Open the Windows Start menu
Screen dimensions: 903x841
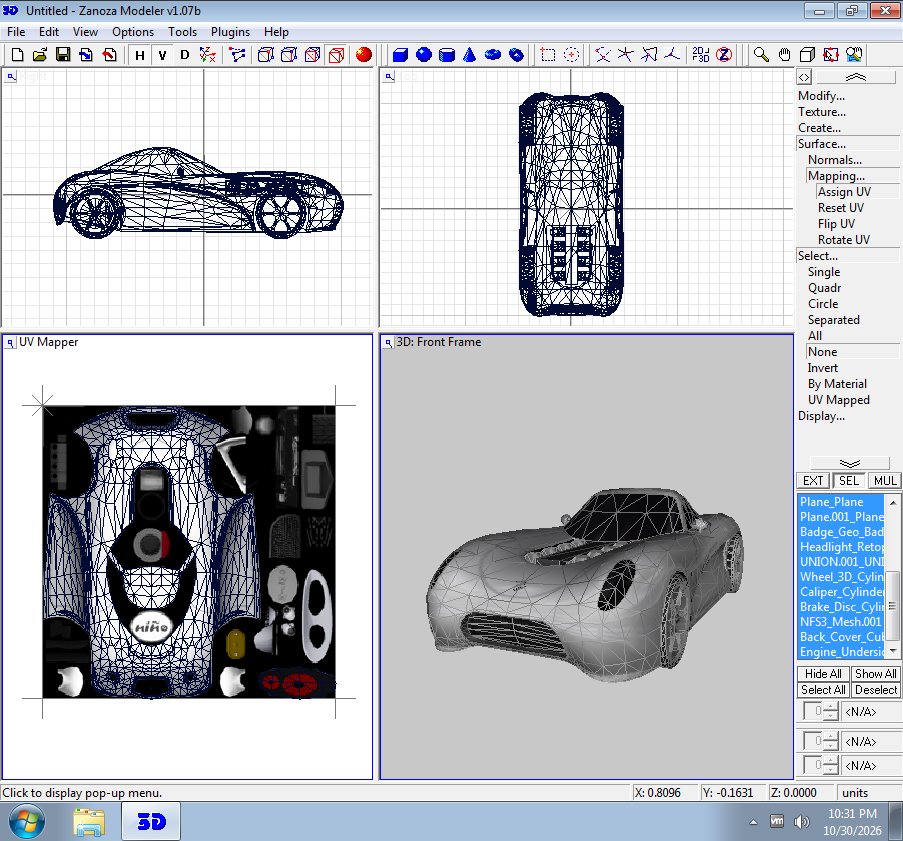pos(26,822)
